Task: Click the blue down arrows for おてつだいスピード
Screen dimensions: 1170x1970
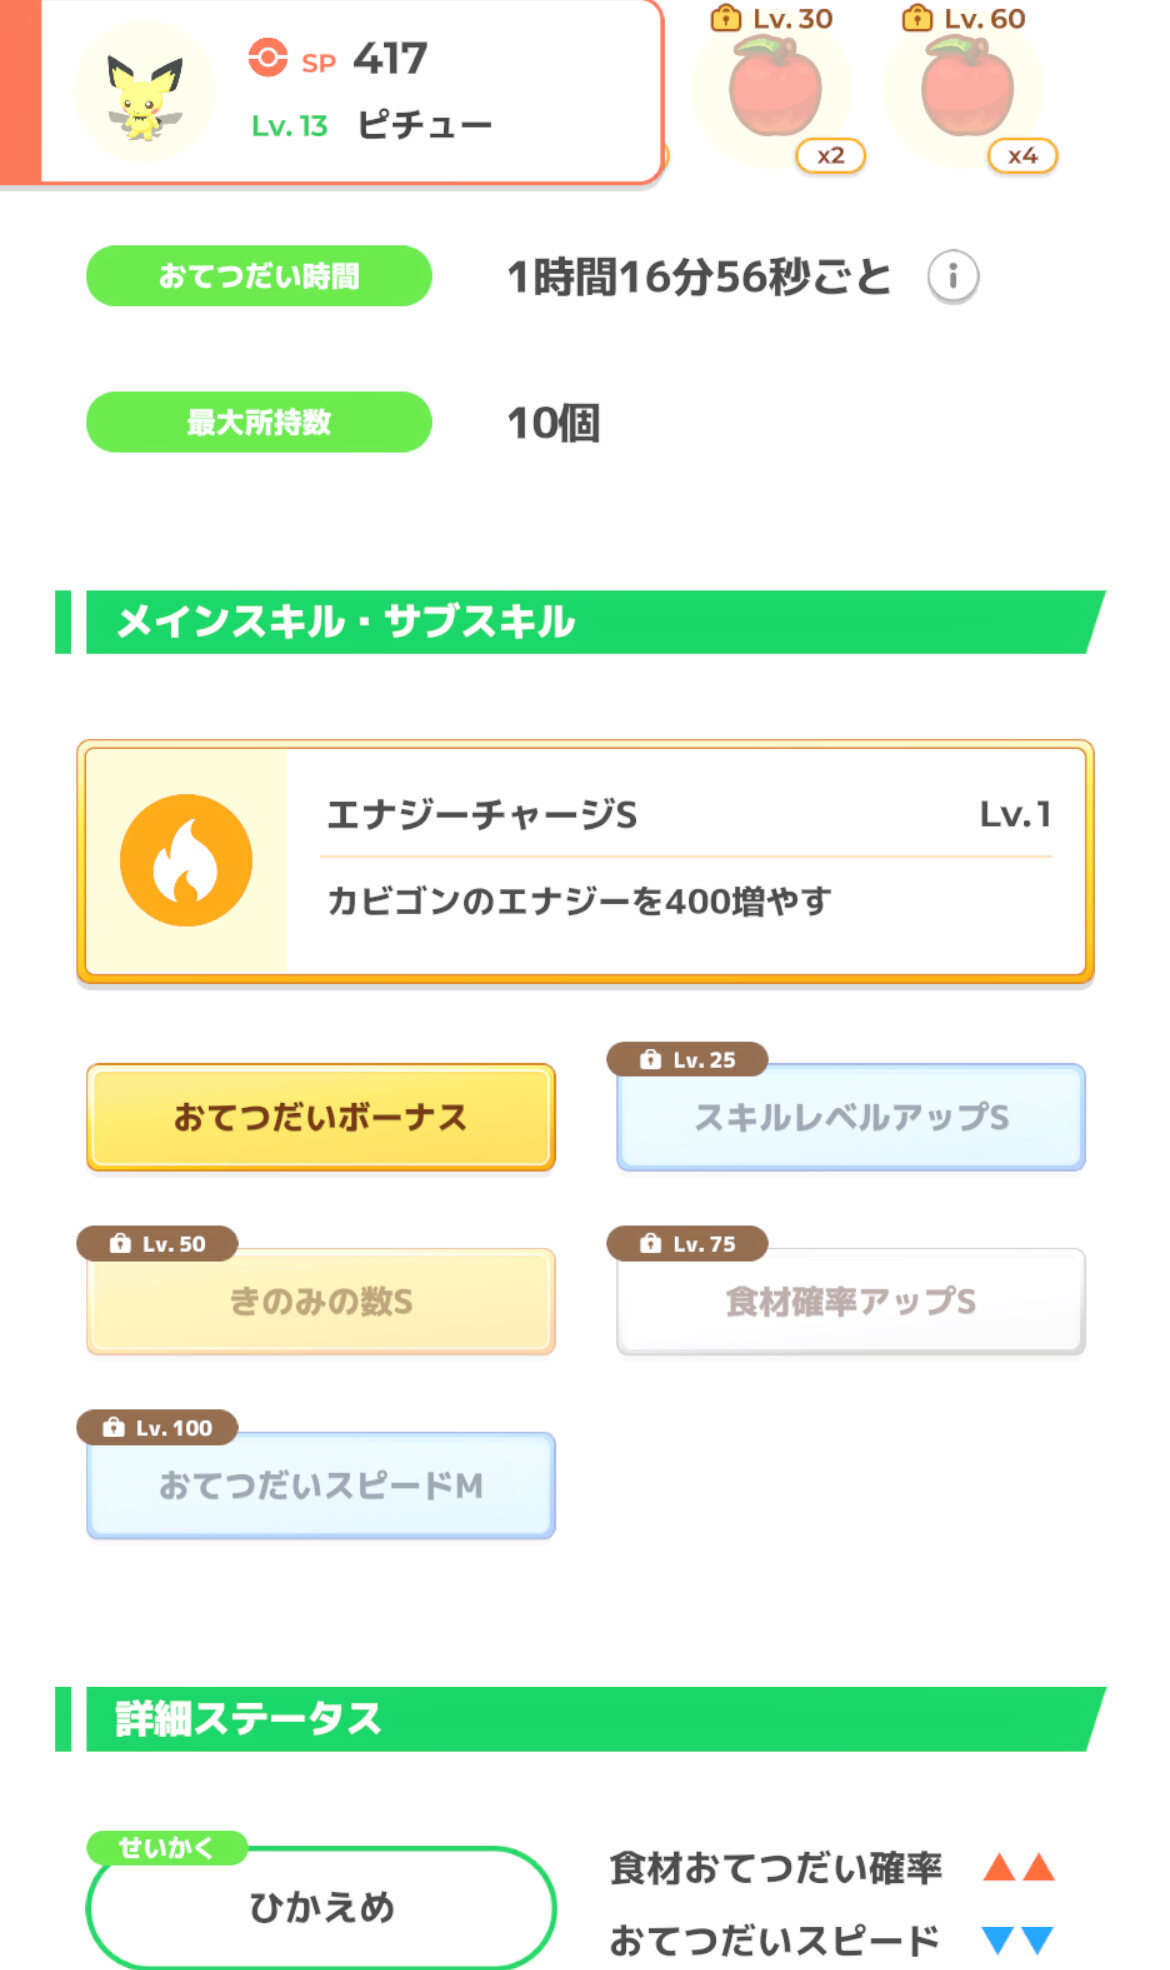Action: pos(1018,1940)
